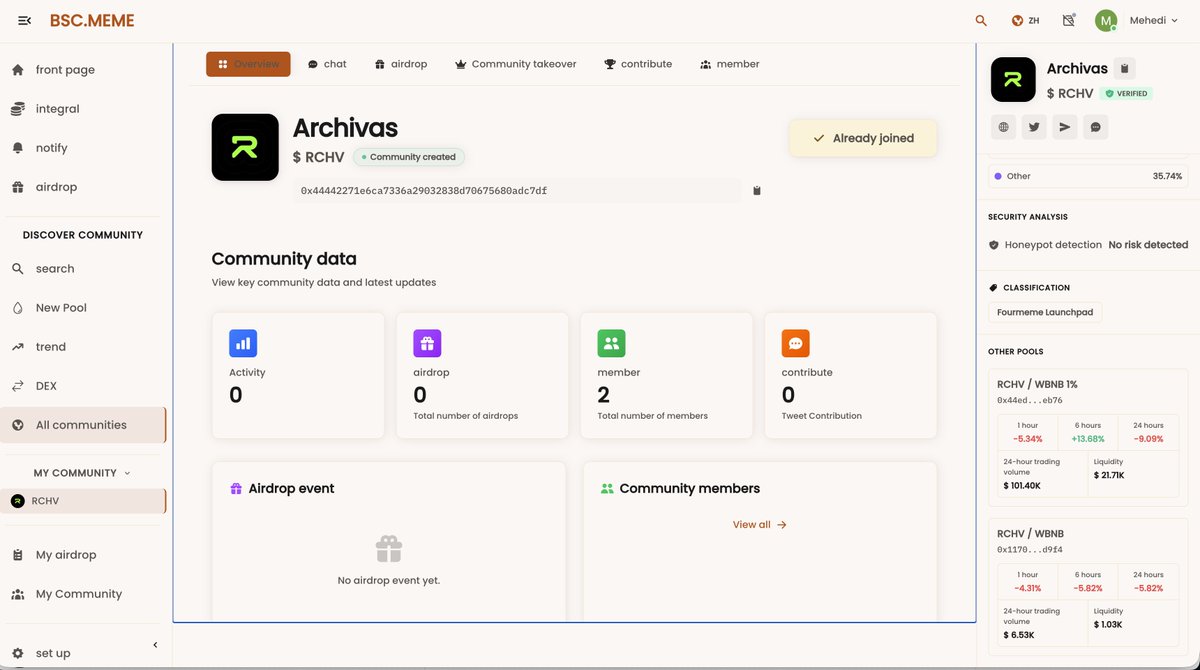Click the No risk detected text
The image size is (1200, 670).
click(1148, 245)
